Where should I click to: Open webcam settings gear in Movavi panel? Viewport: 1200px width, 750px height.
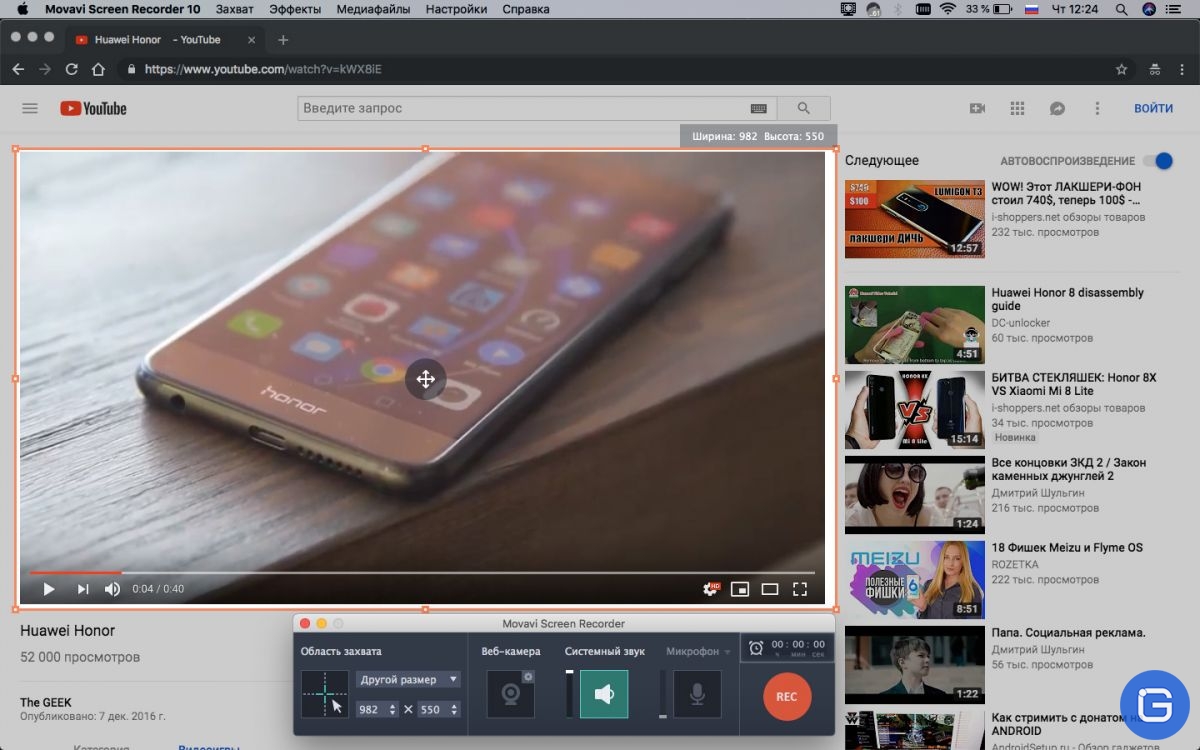click(528, 677)
